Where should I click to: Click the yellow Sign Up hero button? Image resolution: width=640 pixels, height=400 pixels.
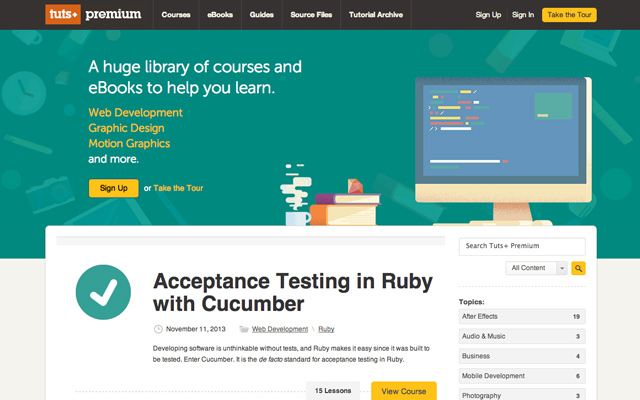coord(113,188)
